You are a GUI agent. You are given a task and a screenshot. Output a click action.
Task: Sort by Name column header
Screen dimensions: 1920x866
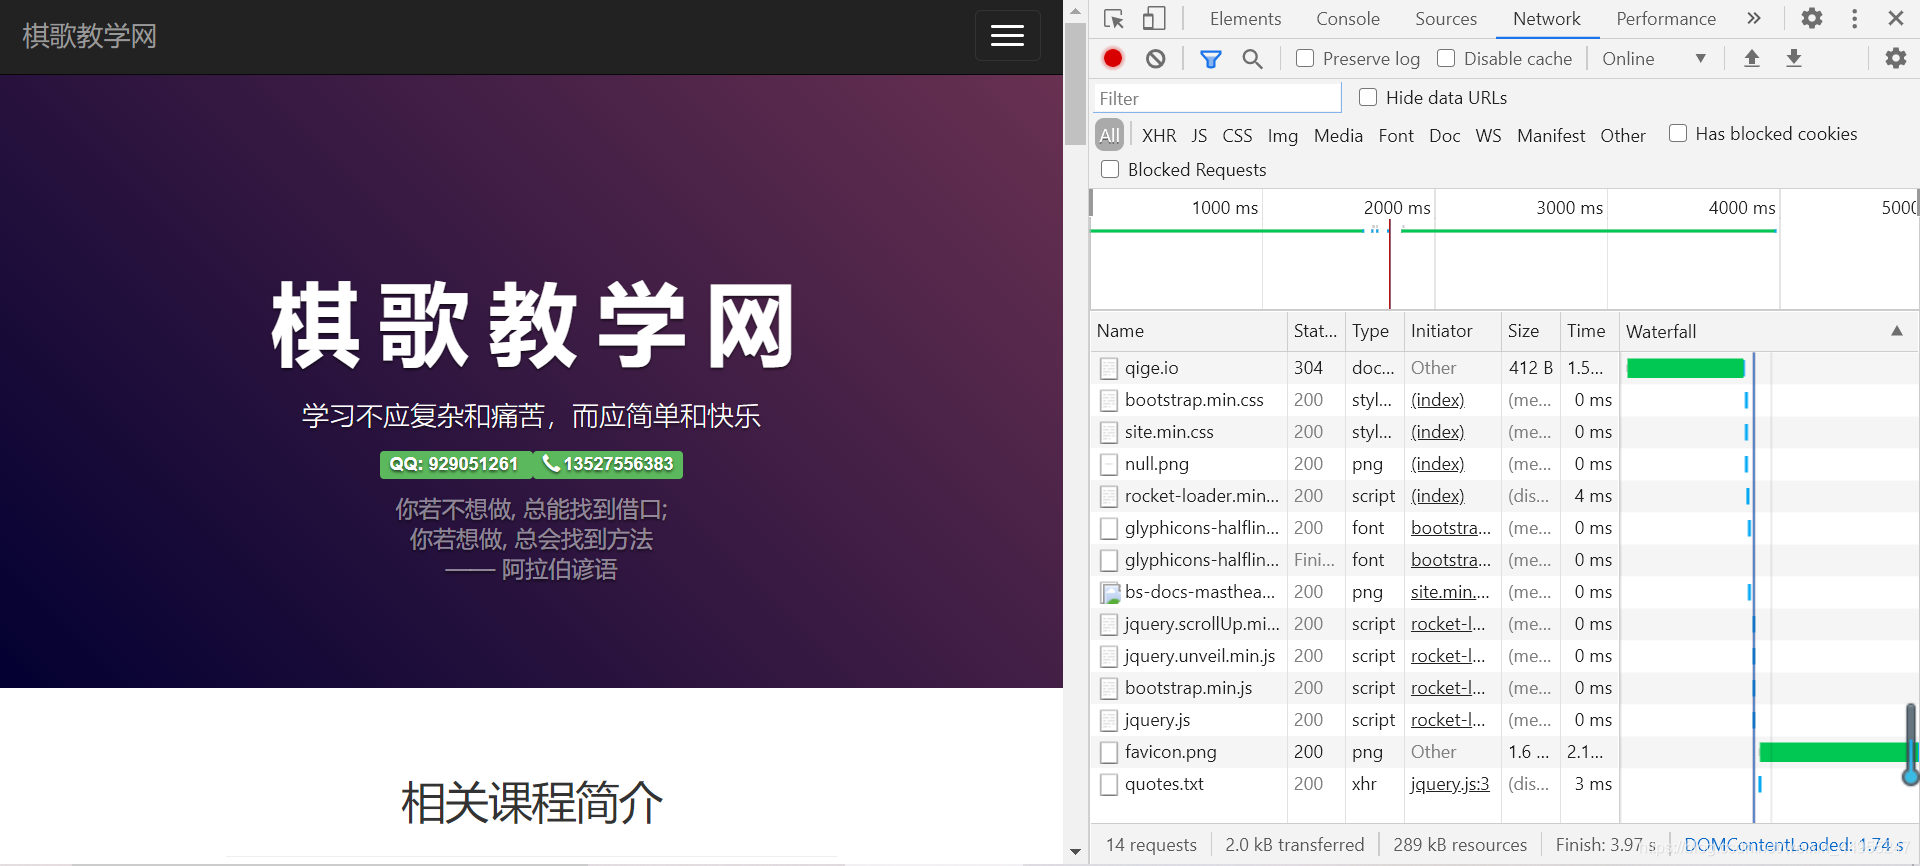(x=1188, y=331)
